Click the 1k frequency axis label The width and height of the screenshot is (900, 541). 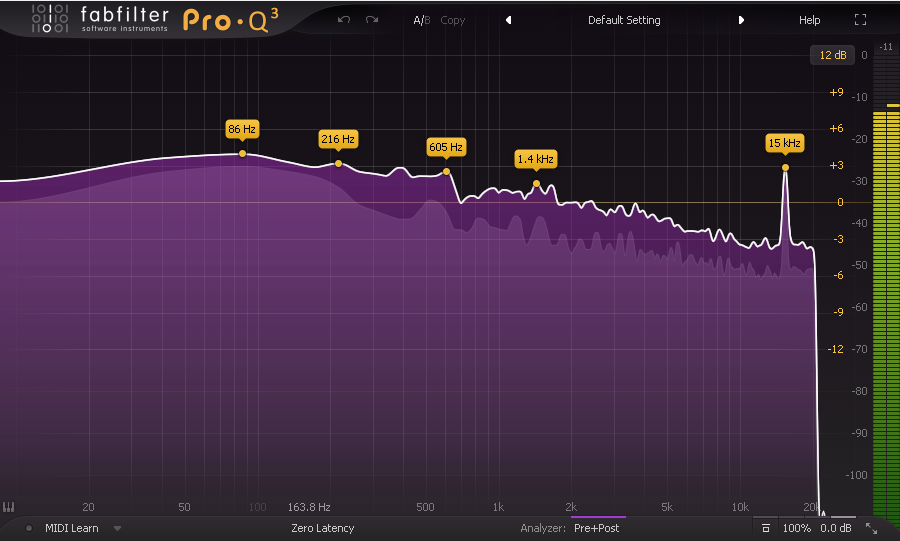point(498,507)
